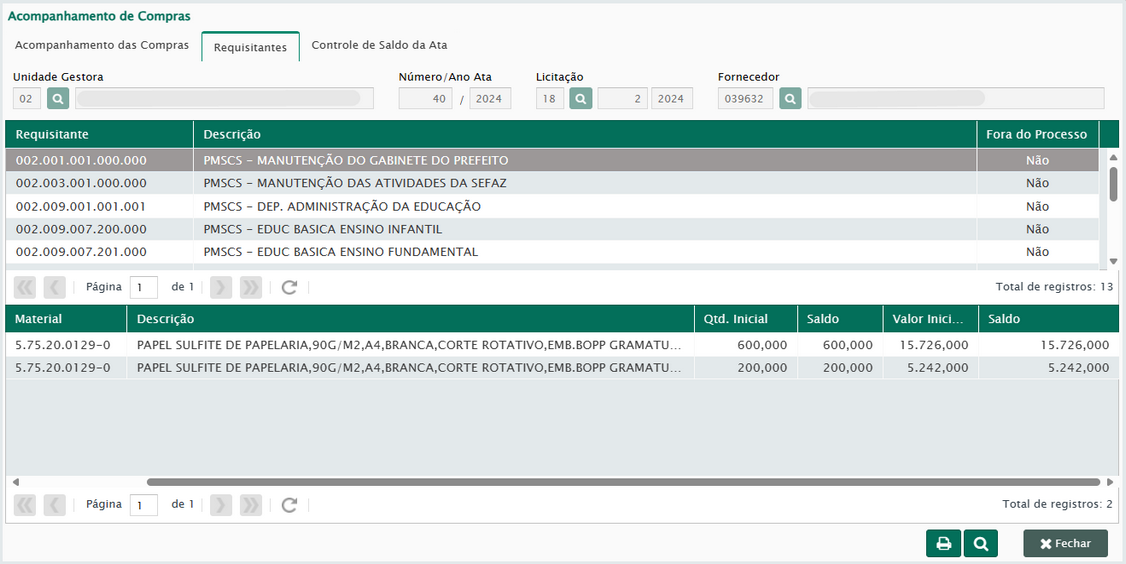This screenshot has width=1126, height=564.
Task: Click the Licitação magnifier search icon
Action: (581, 98)
